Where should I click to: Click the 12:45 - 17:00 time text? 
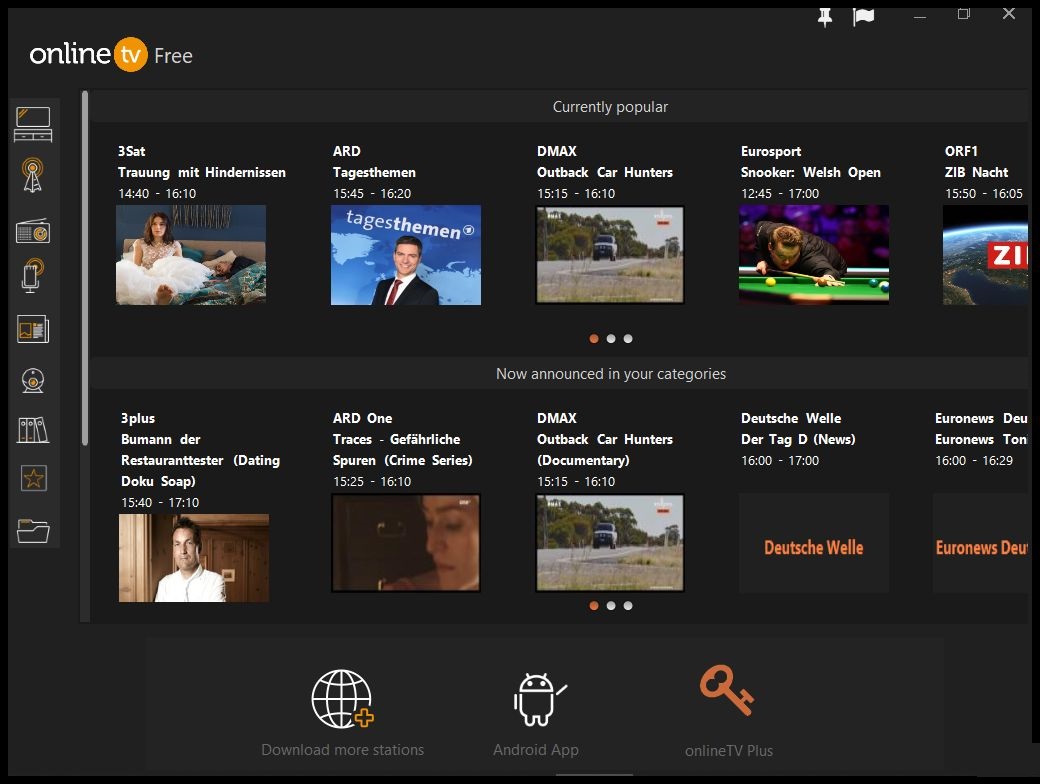(780, 194)
